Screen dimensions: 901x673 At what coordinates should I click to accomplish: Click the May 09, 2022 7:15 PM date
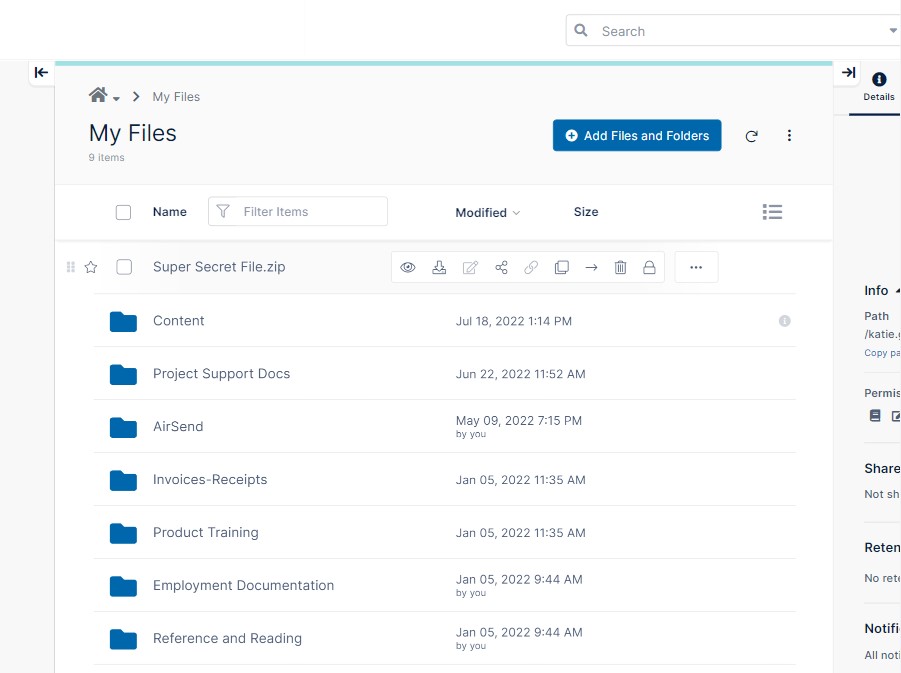(519, 421)
